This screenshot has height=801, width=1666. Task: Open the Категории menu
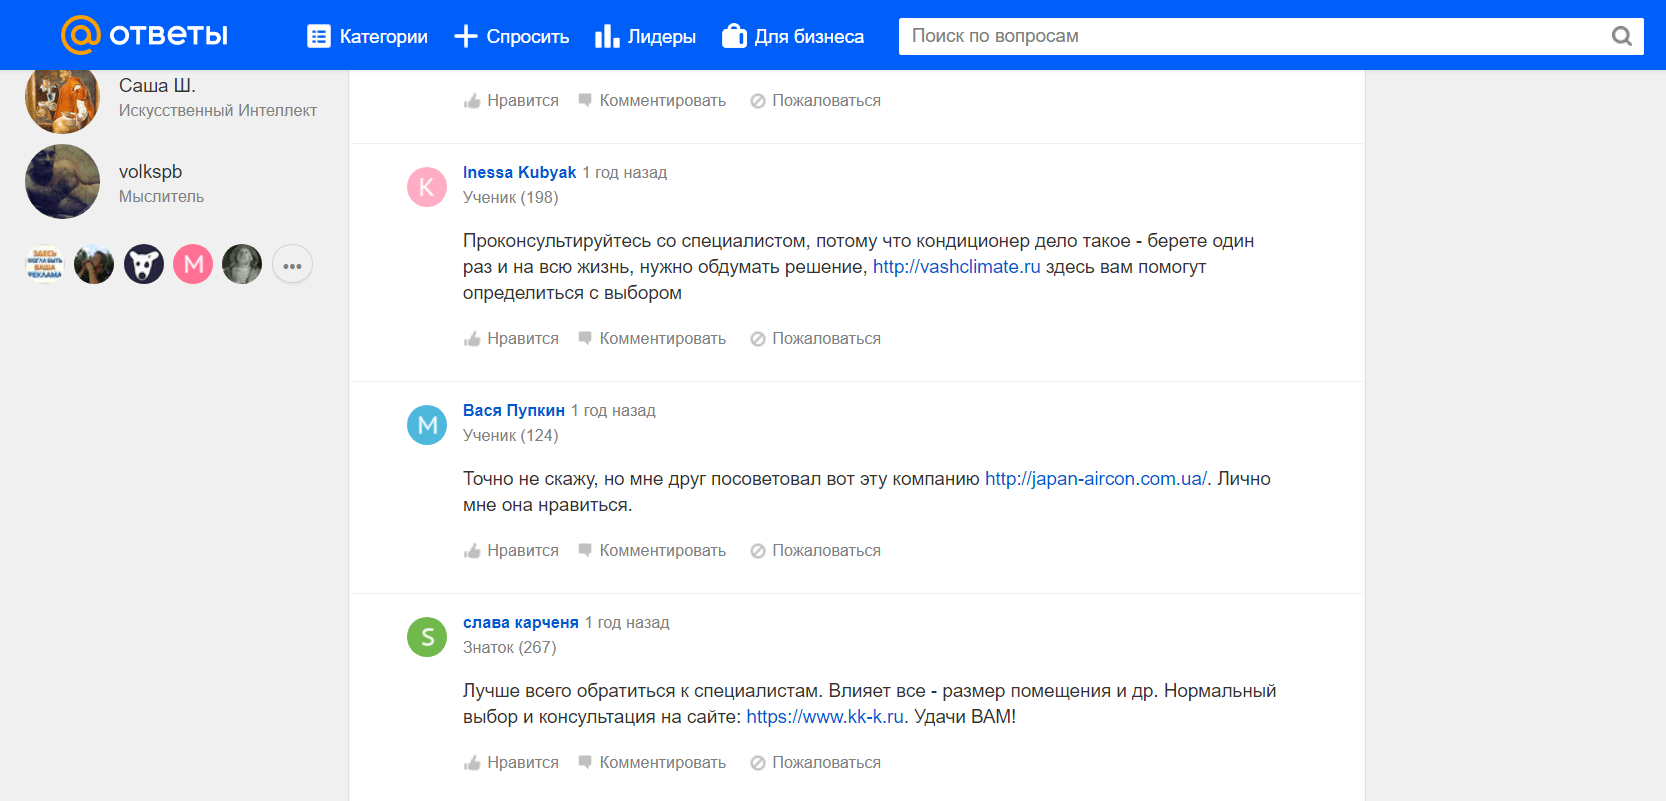(x=367, y=37)
